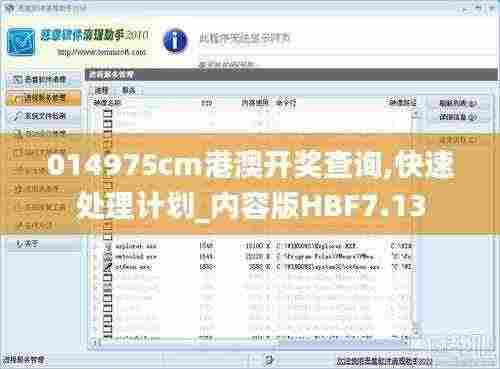Open the website URL link under title
The height and width of the screenshot is (369, 500).
102,52
